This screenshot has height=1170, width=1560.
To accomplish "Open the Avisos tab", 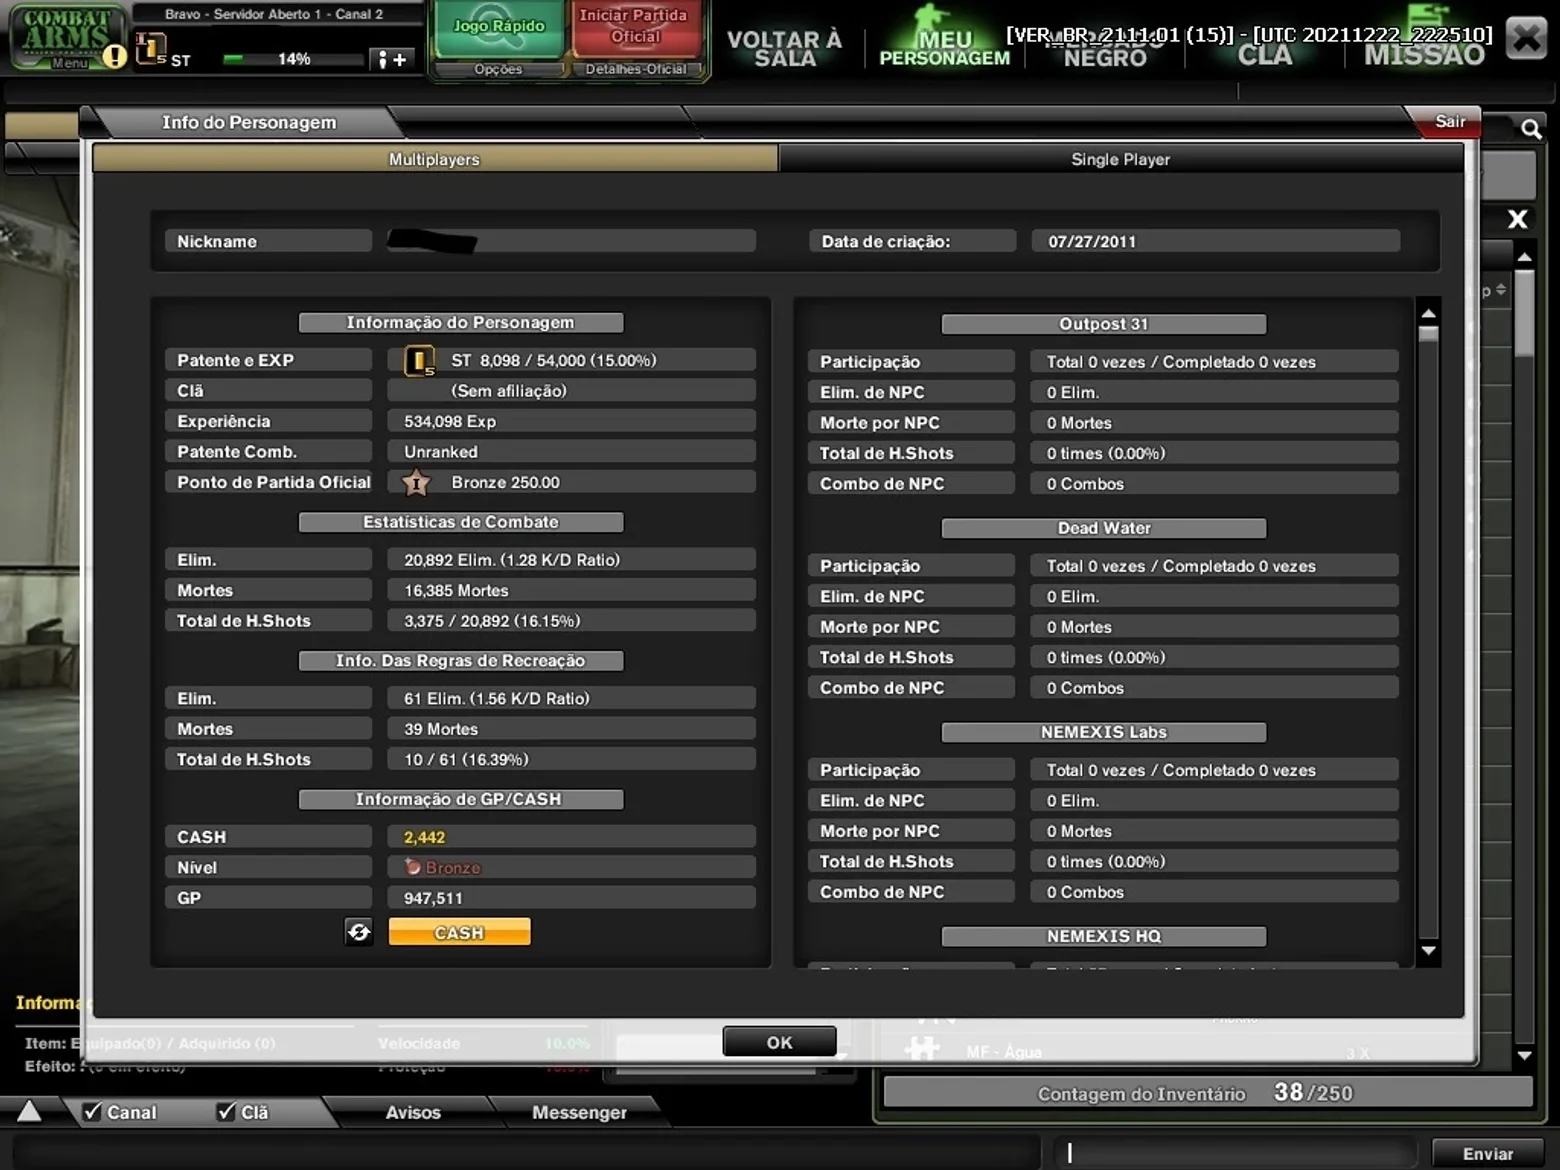I will point(413,1112).
